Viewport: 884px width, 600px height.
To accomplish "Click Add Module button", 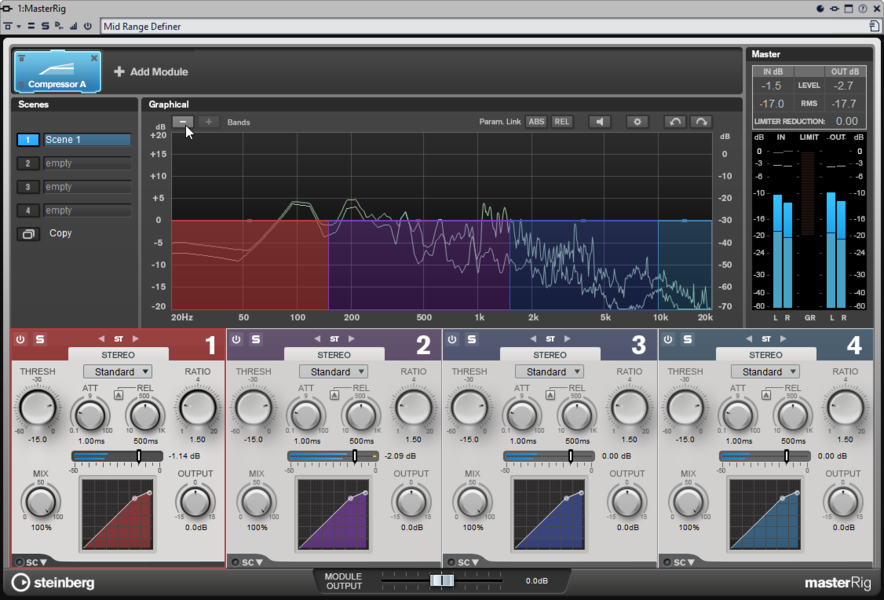I will pos(151,72).
